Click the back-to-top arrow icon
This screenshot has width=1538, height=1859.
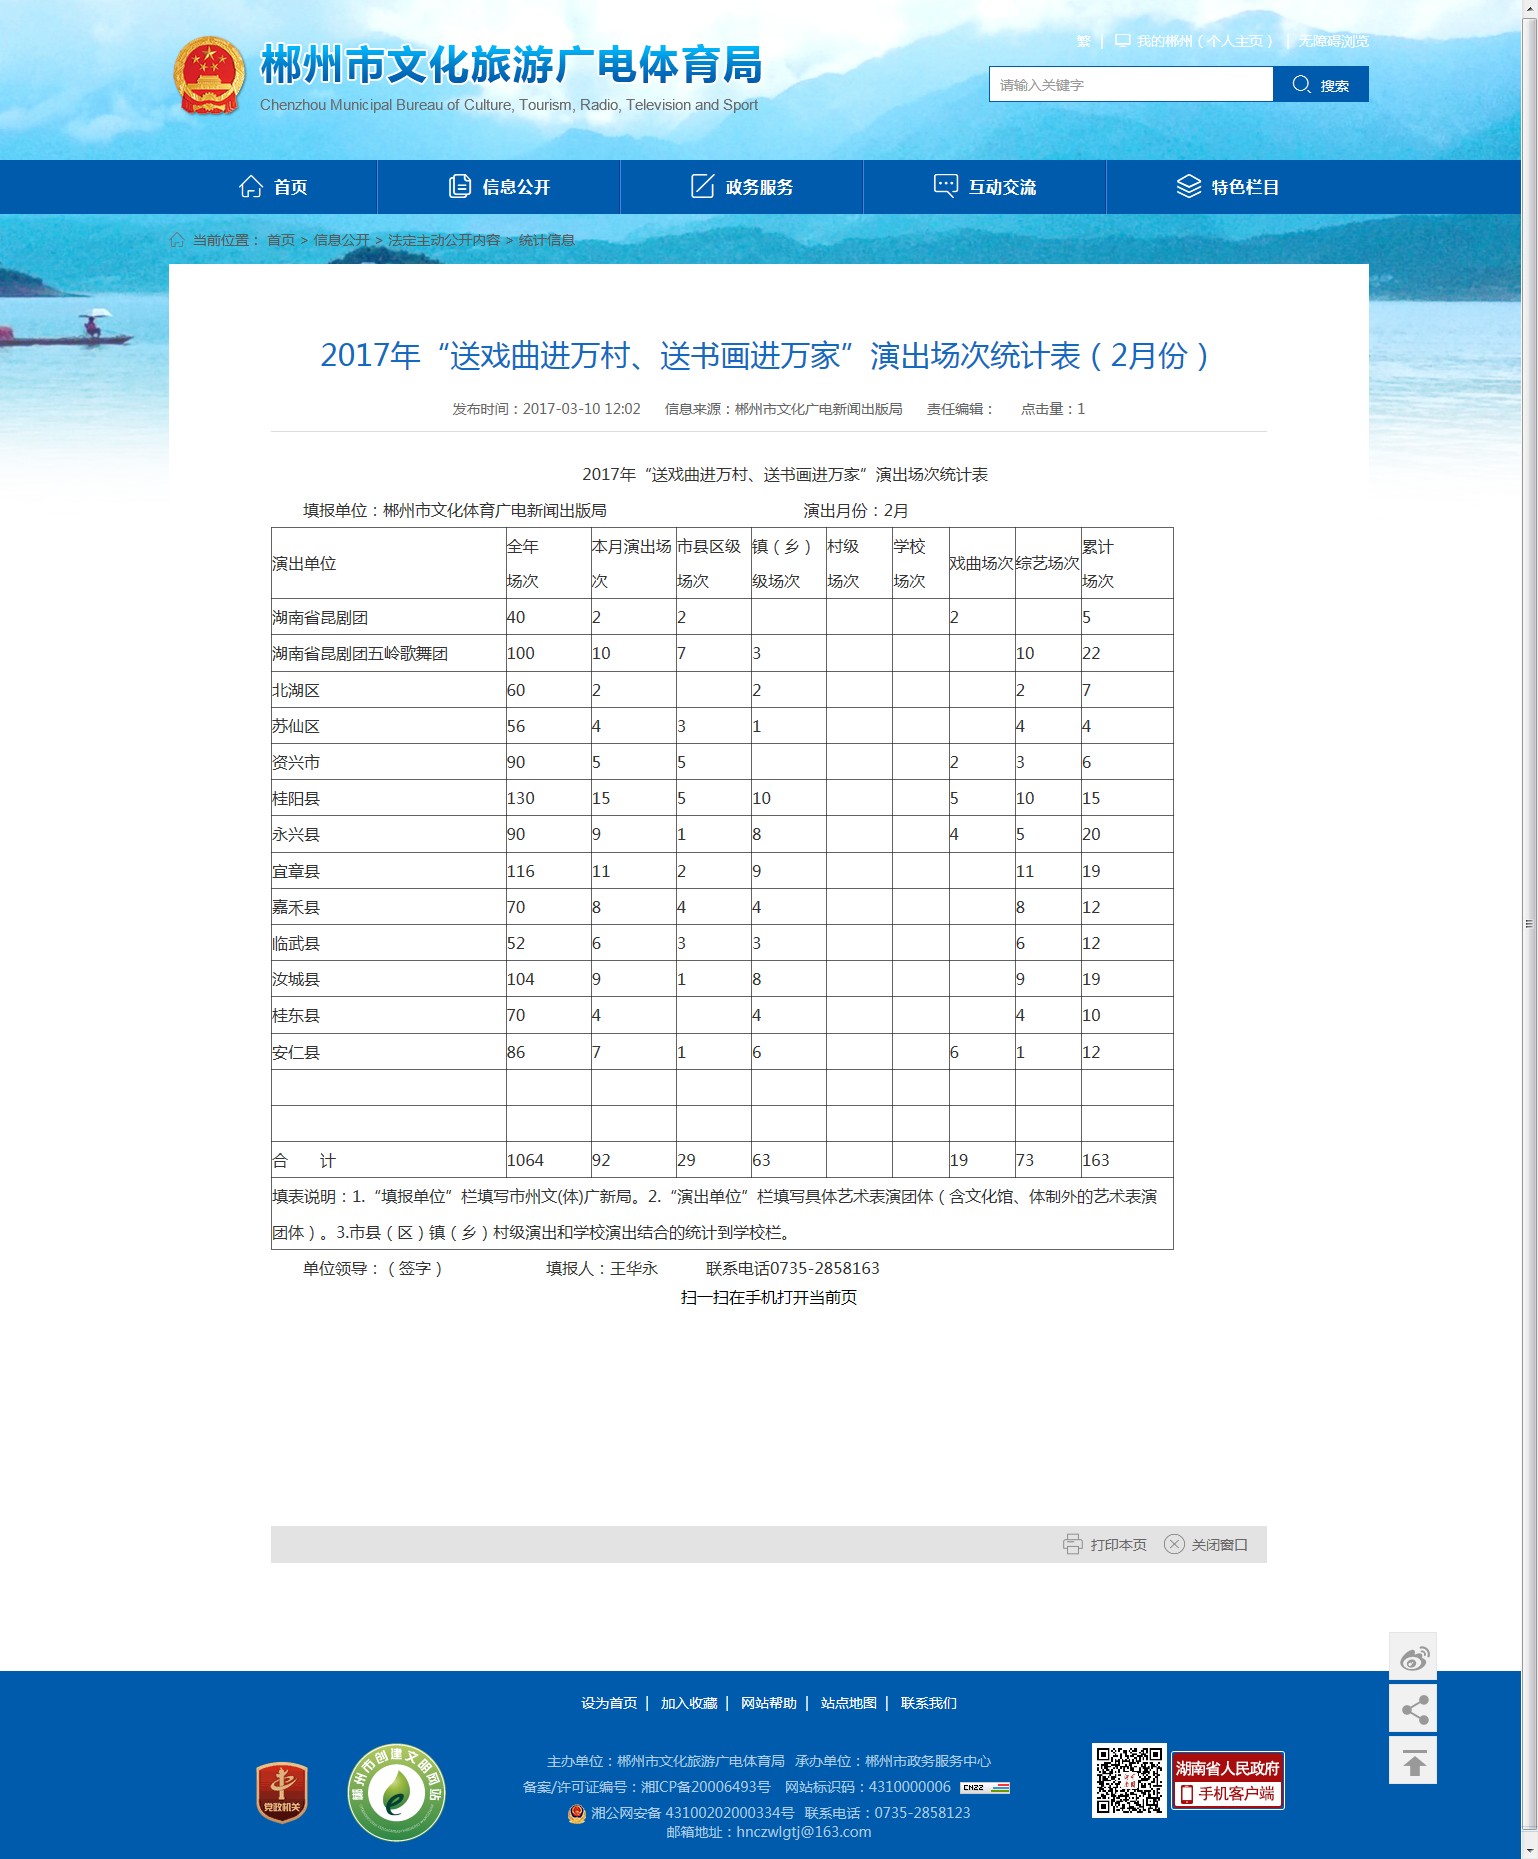(x=1413, y=1762)
